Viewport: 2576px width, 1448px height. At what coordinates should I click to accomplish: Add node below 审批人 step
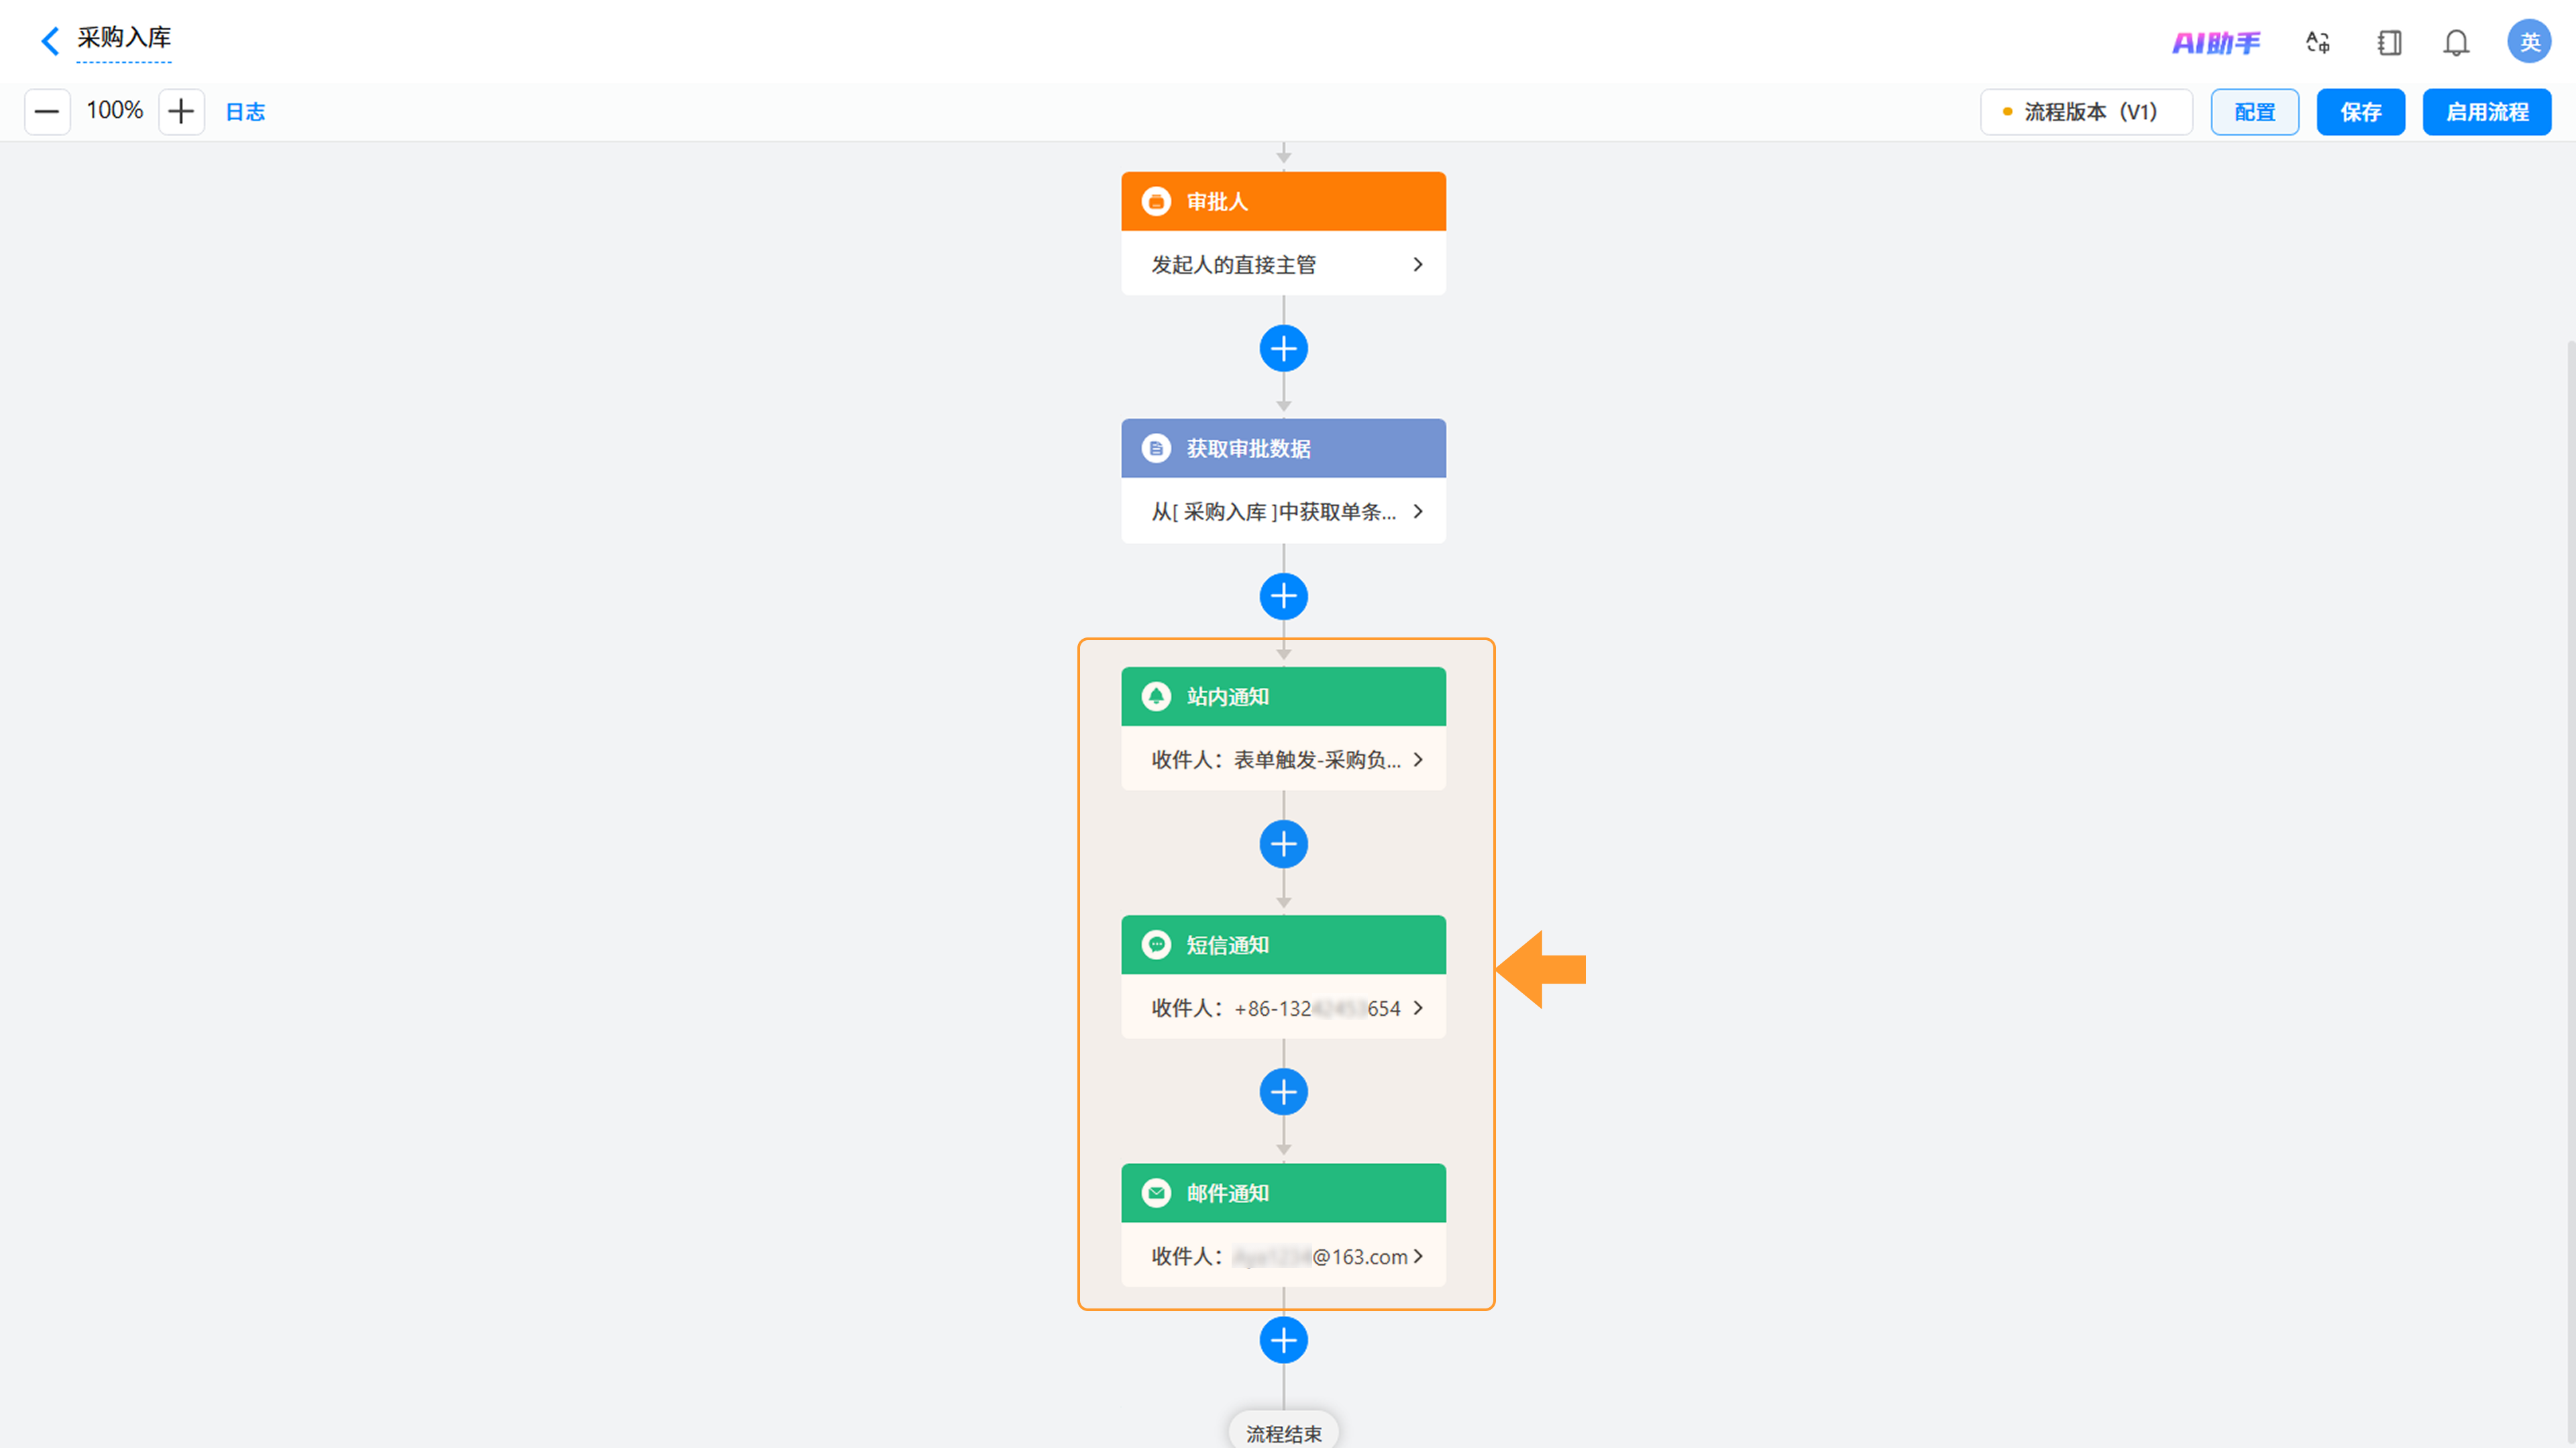tap(1284, 349)
